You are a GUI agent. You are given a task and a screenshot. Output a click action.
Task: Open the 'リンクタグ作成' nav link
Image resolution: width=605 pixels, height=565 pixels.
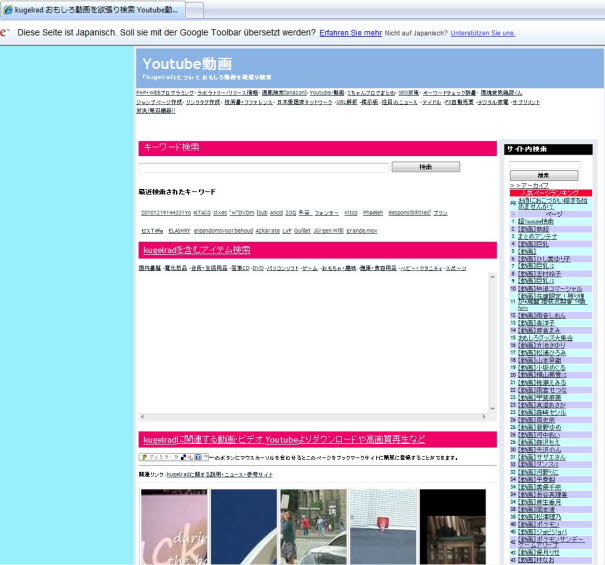[203, 102]
